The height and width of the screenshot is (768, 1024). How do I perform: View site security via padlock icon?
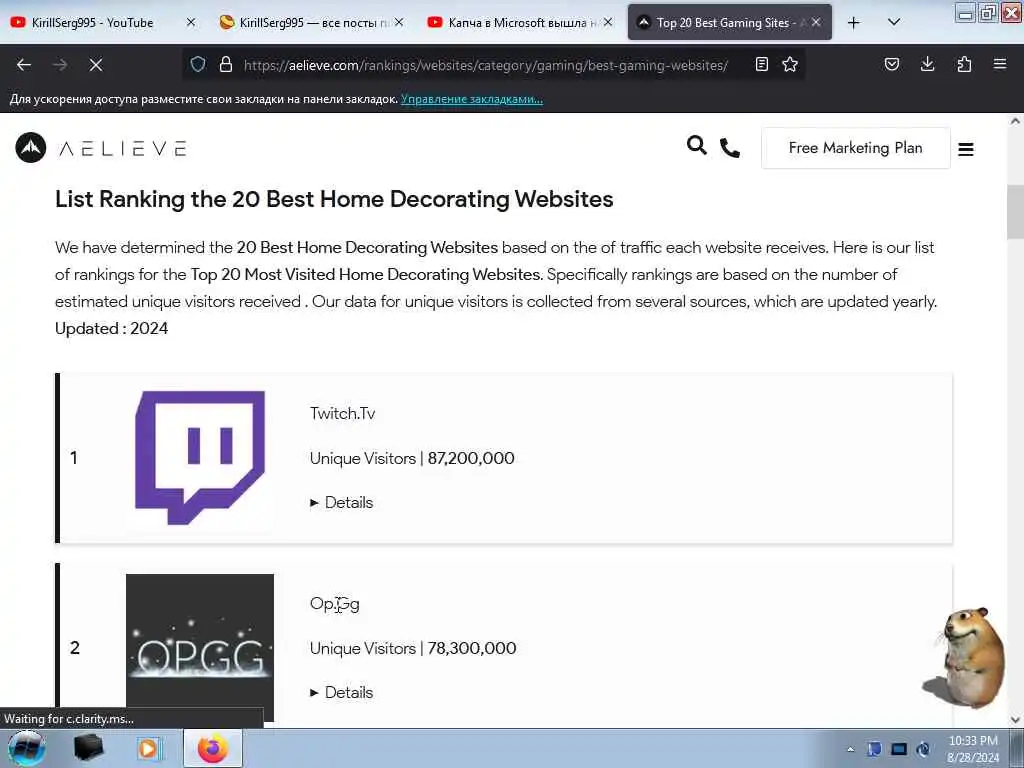click(226, 65)
